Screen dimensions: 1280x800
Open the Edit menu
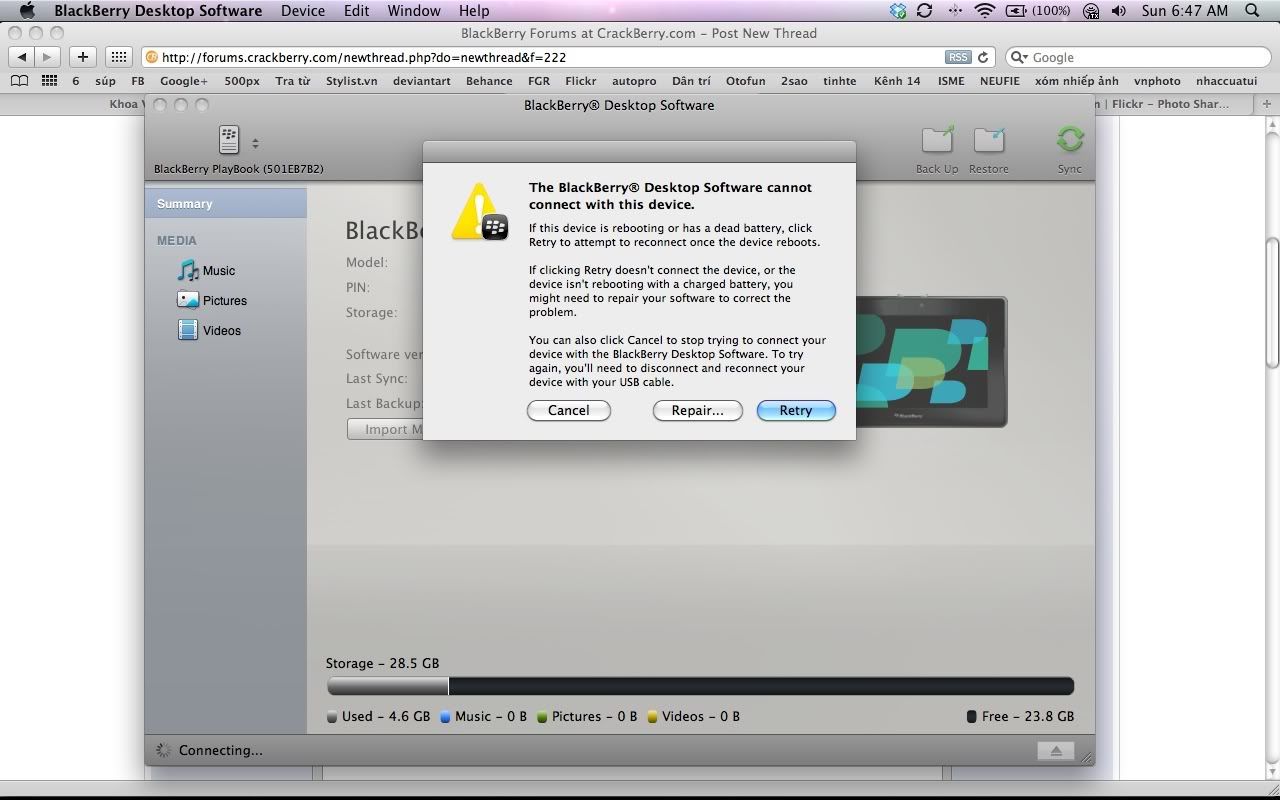[x=356, y=11]
